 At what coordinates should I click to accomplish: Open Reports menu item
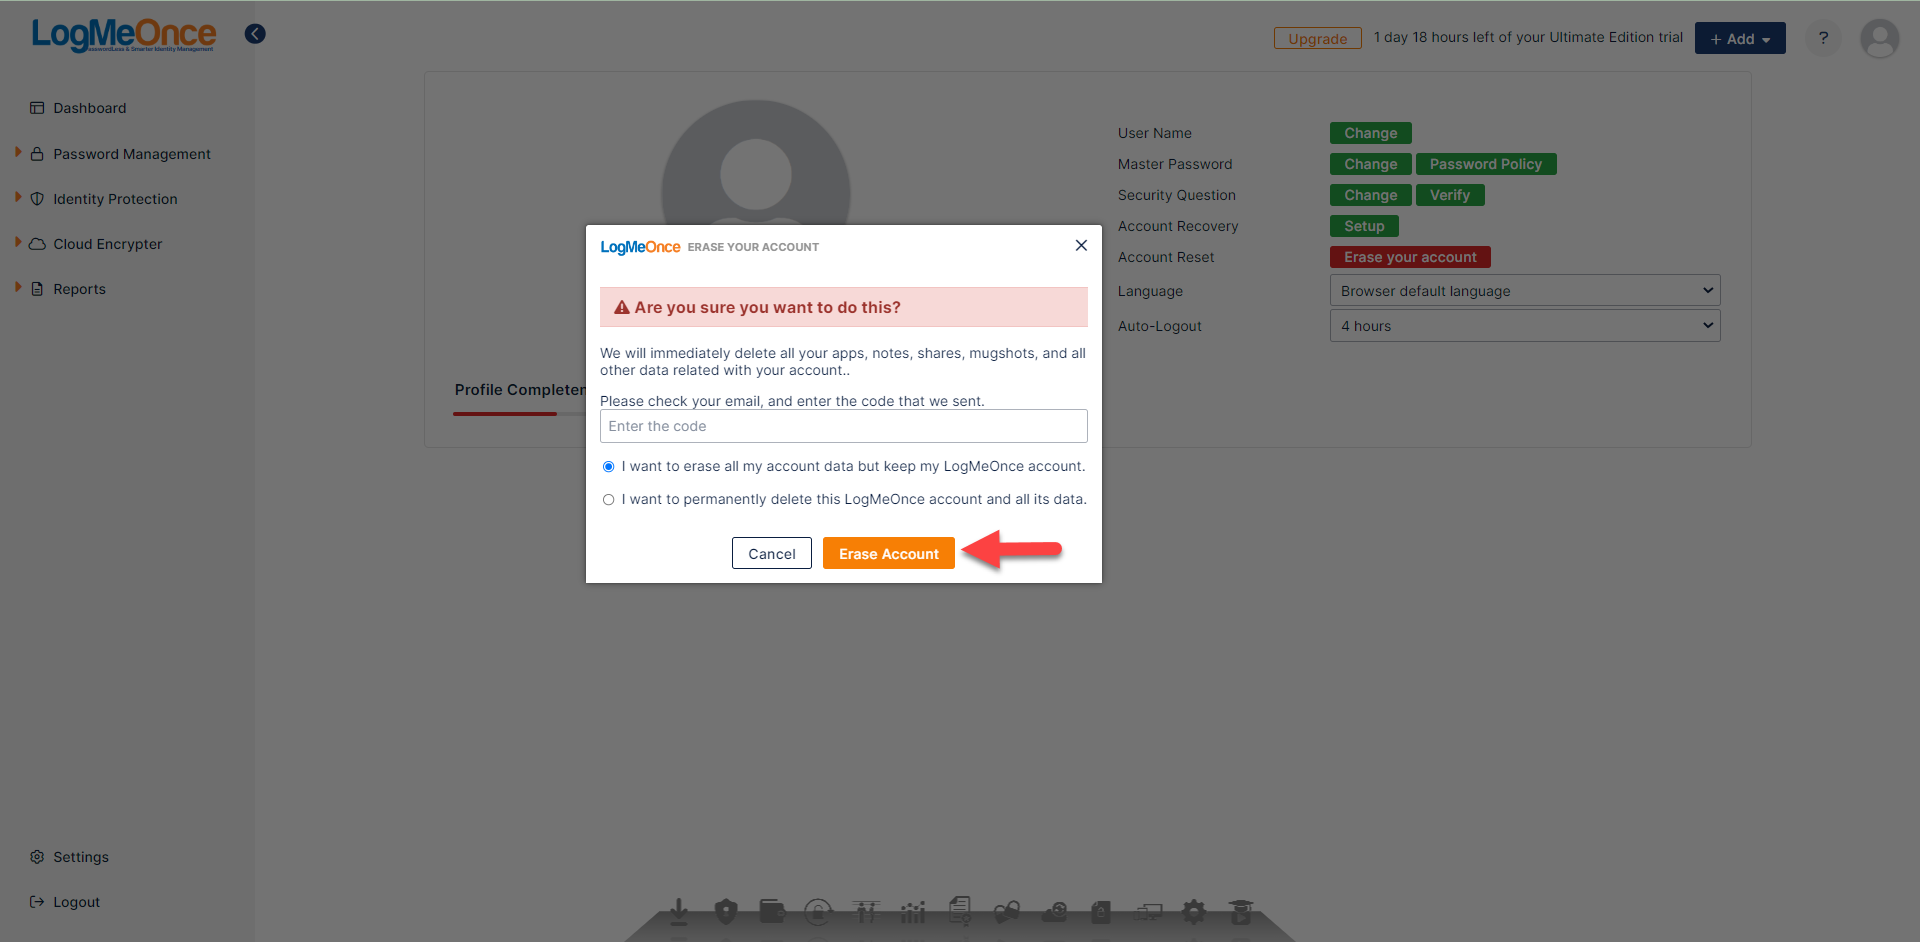tap(79, 289)
